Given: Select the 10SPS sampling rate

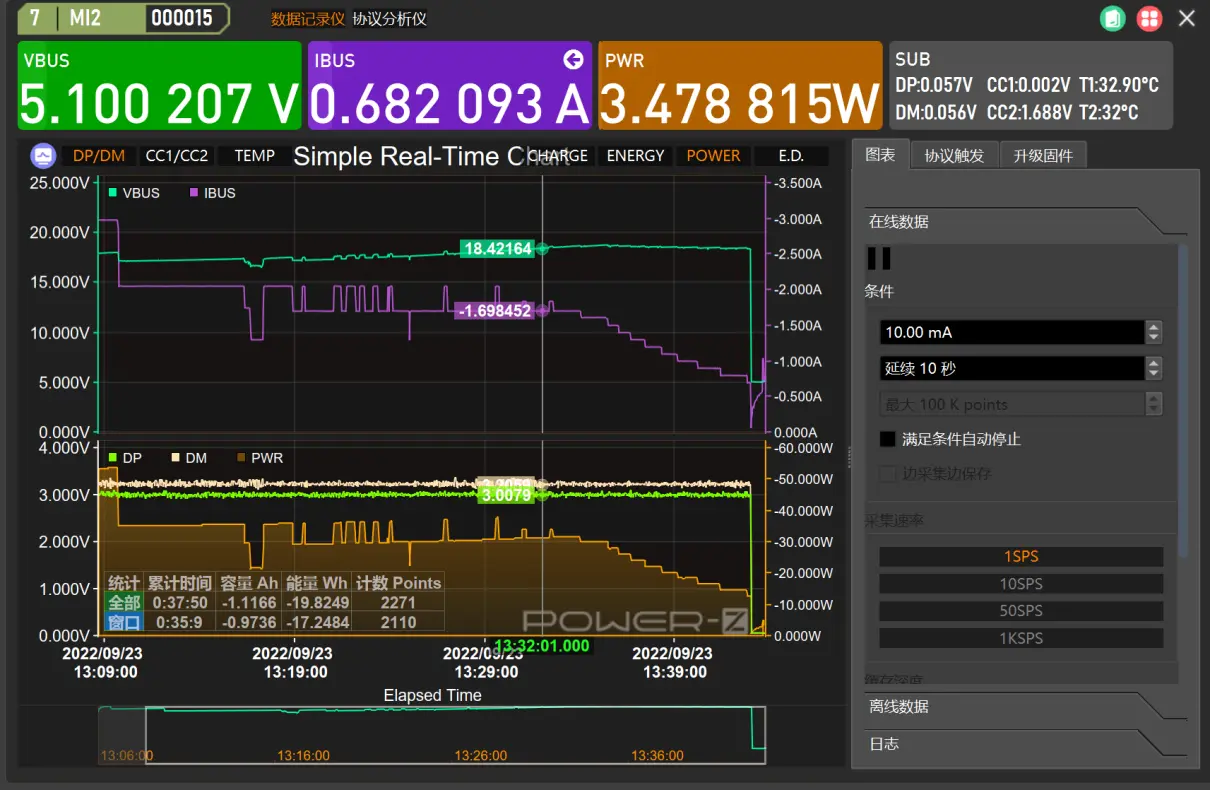Looking at the screenshot, I should [1021, 584].
